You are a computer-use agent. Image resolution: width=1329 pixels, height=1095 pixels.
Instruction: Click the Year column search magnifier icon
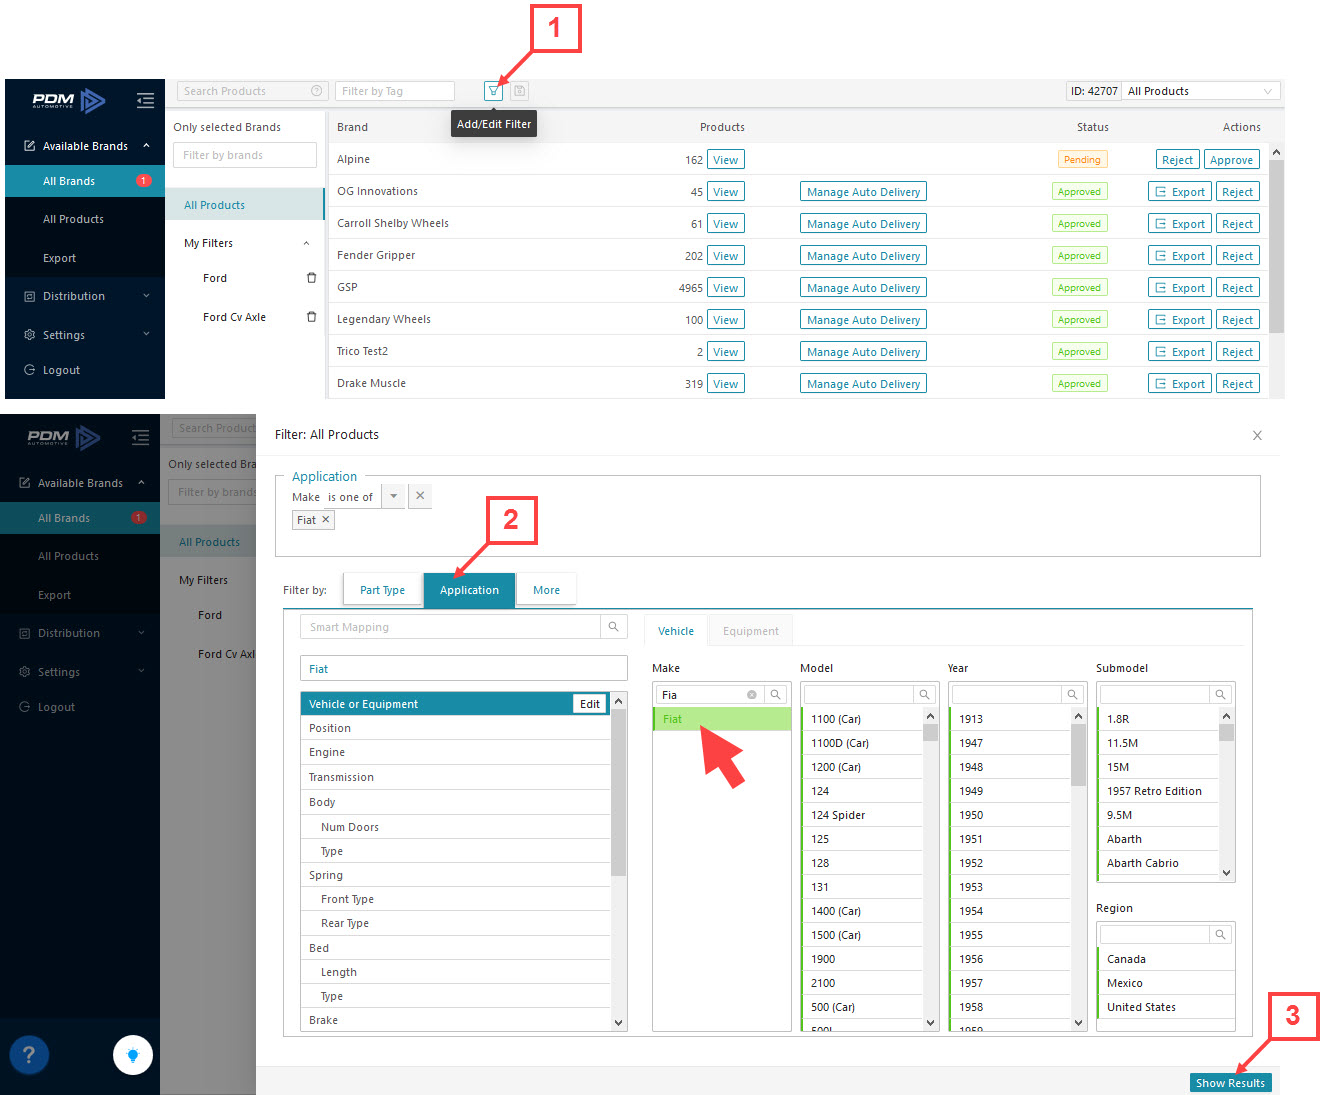tap(1072, 695)
